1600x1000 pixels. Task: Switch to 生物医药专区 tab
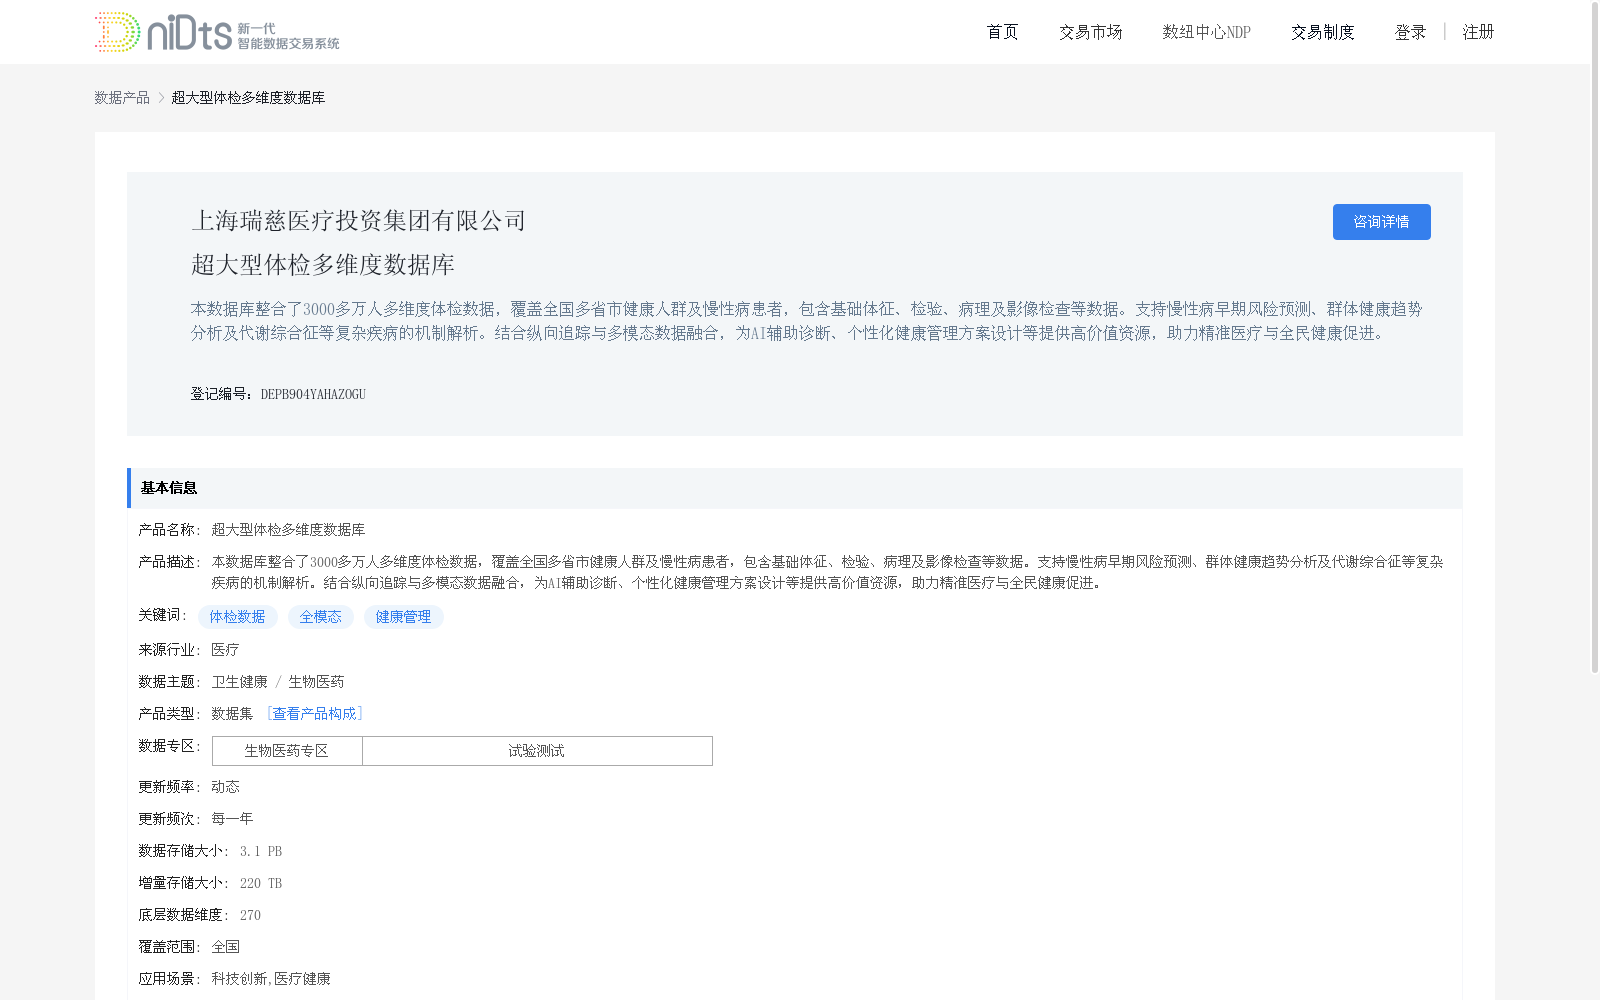click(287, 750)
